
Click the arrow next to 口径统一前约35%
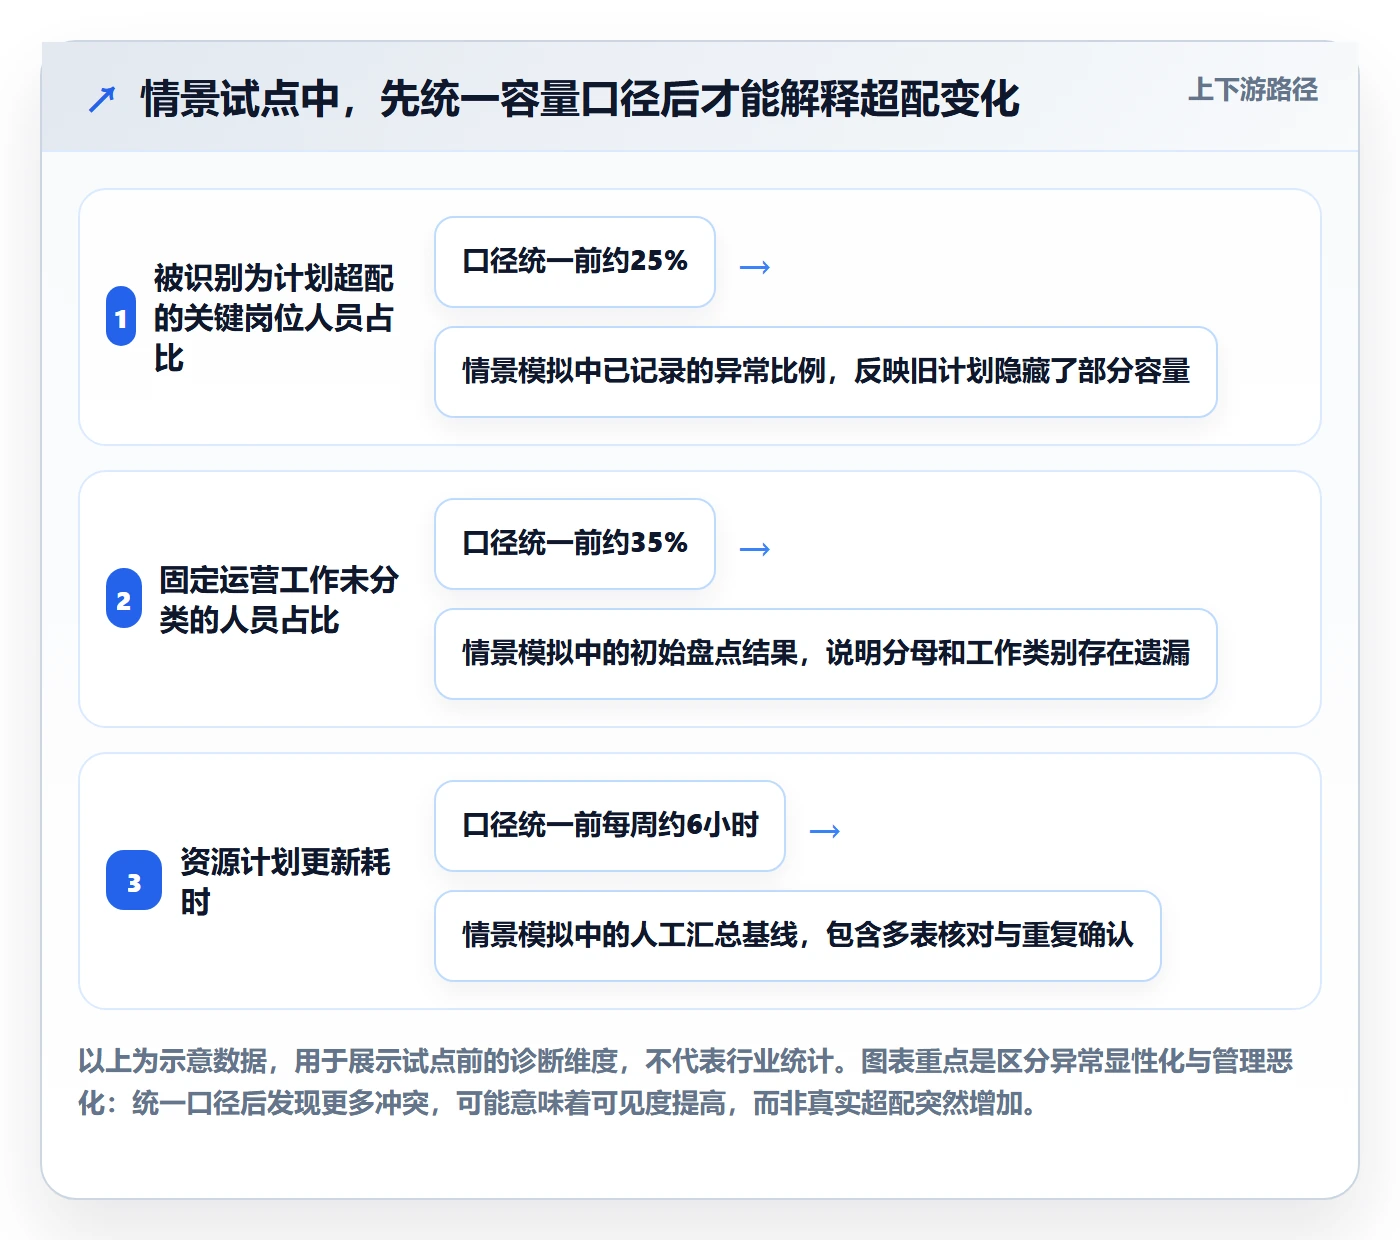pyautogui.click(x=754, y=549)
